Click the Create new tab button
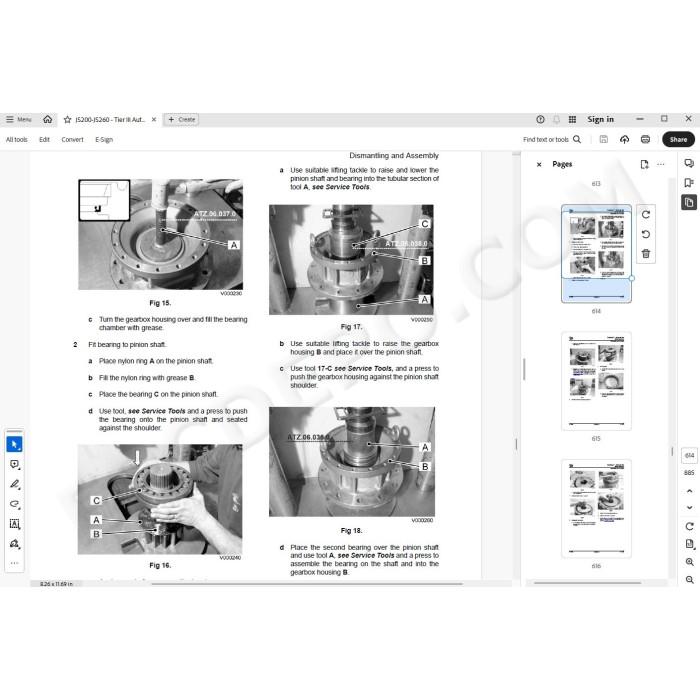This screenshot has height=700, width=700. 181,120
